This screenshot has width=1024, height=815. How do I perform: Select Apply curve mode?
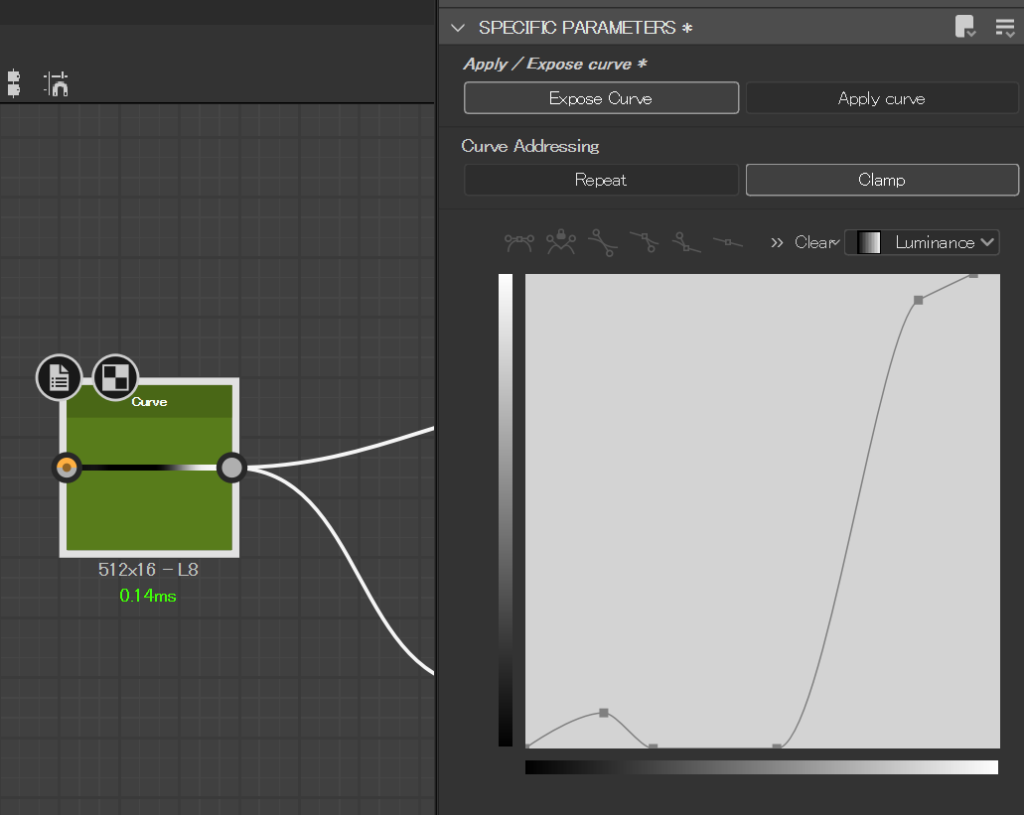[881, 98]
